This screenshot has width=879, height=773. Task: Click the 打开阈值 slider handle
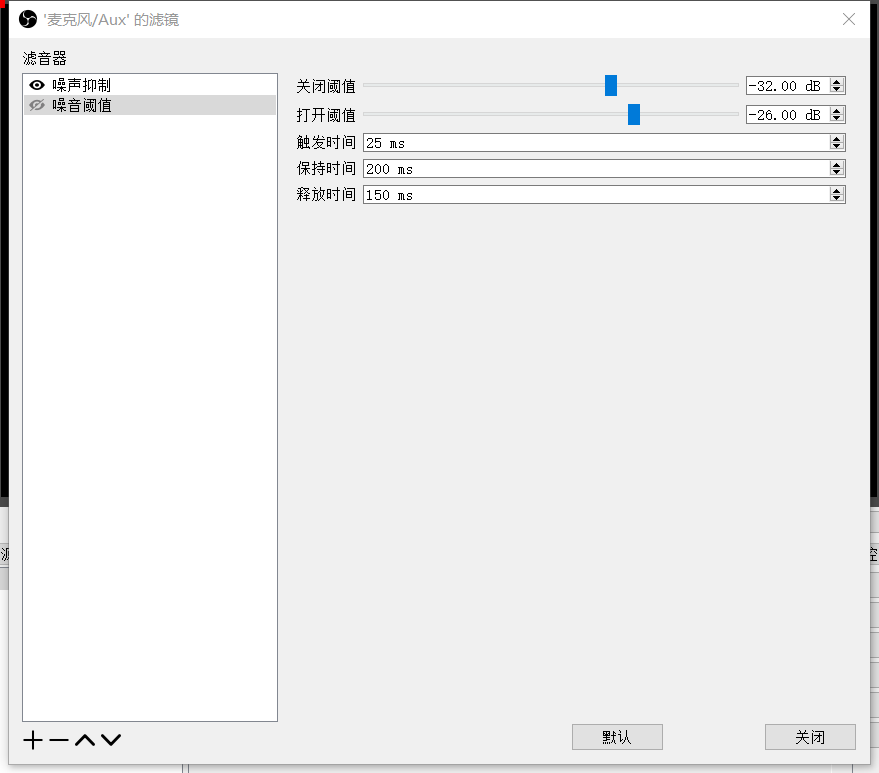coord(633,114)
